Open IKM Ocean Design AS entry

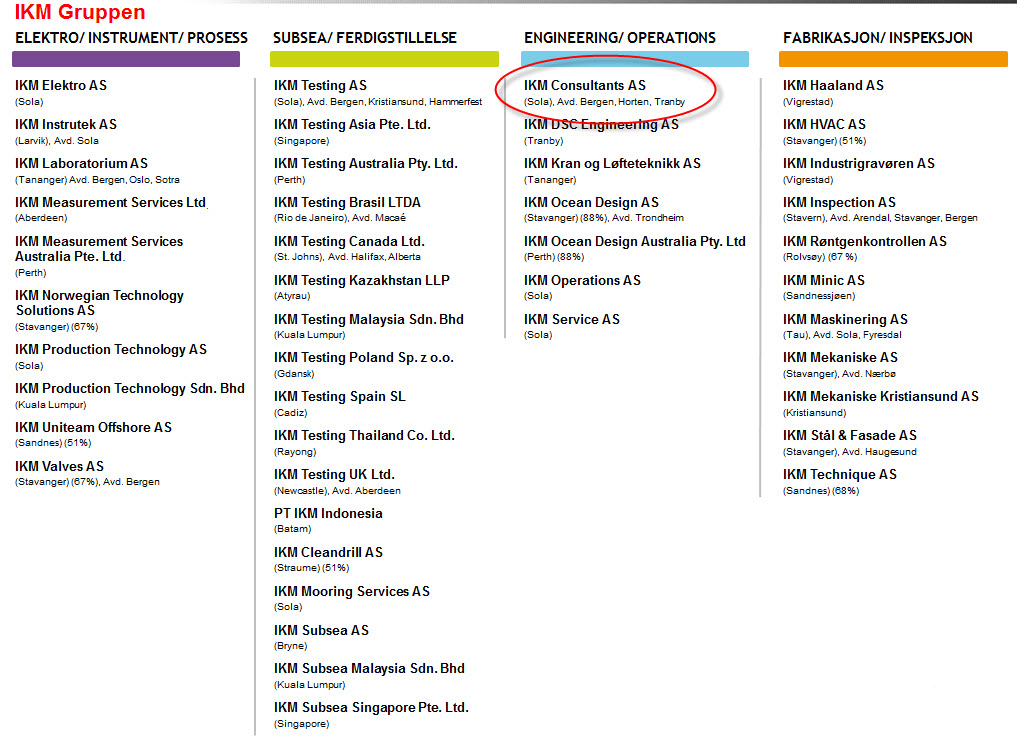point(591,203)
